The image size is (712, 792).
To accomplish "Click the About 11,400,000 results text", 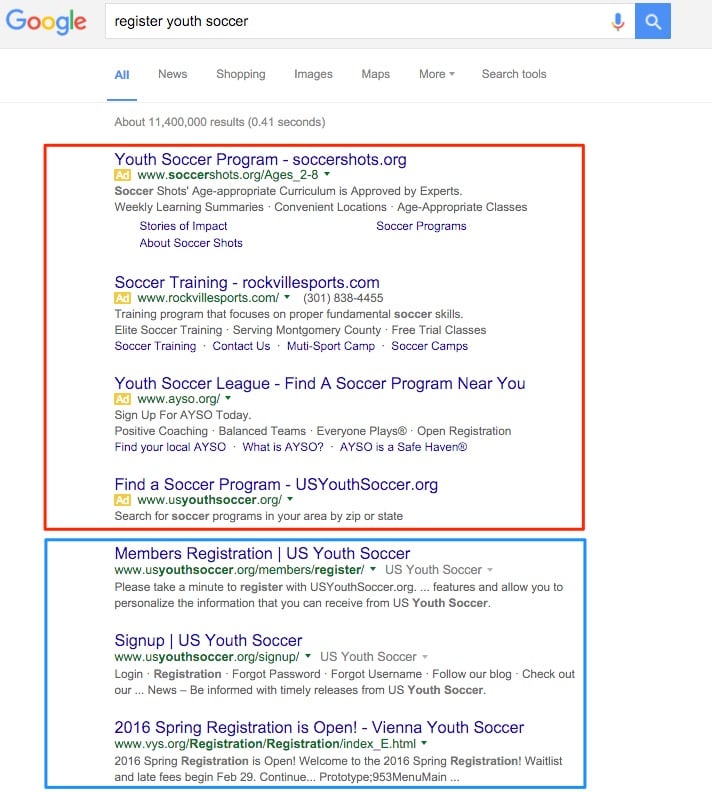I will (220, 122).
